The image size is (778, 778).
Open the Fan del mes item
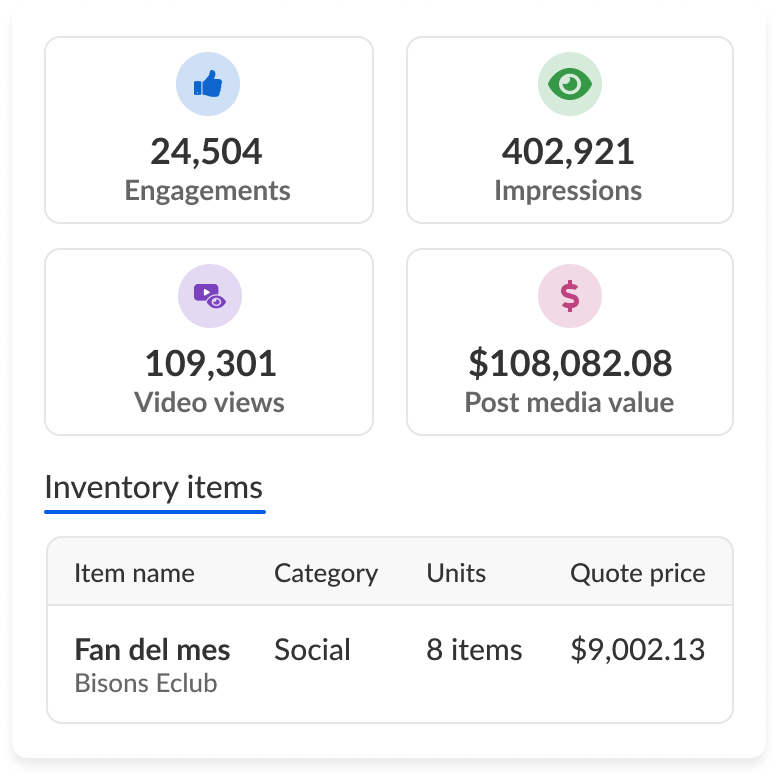coord(152,650)
